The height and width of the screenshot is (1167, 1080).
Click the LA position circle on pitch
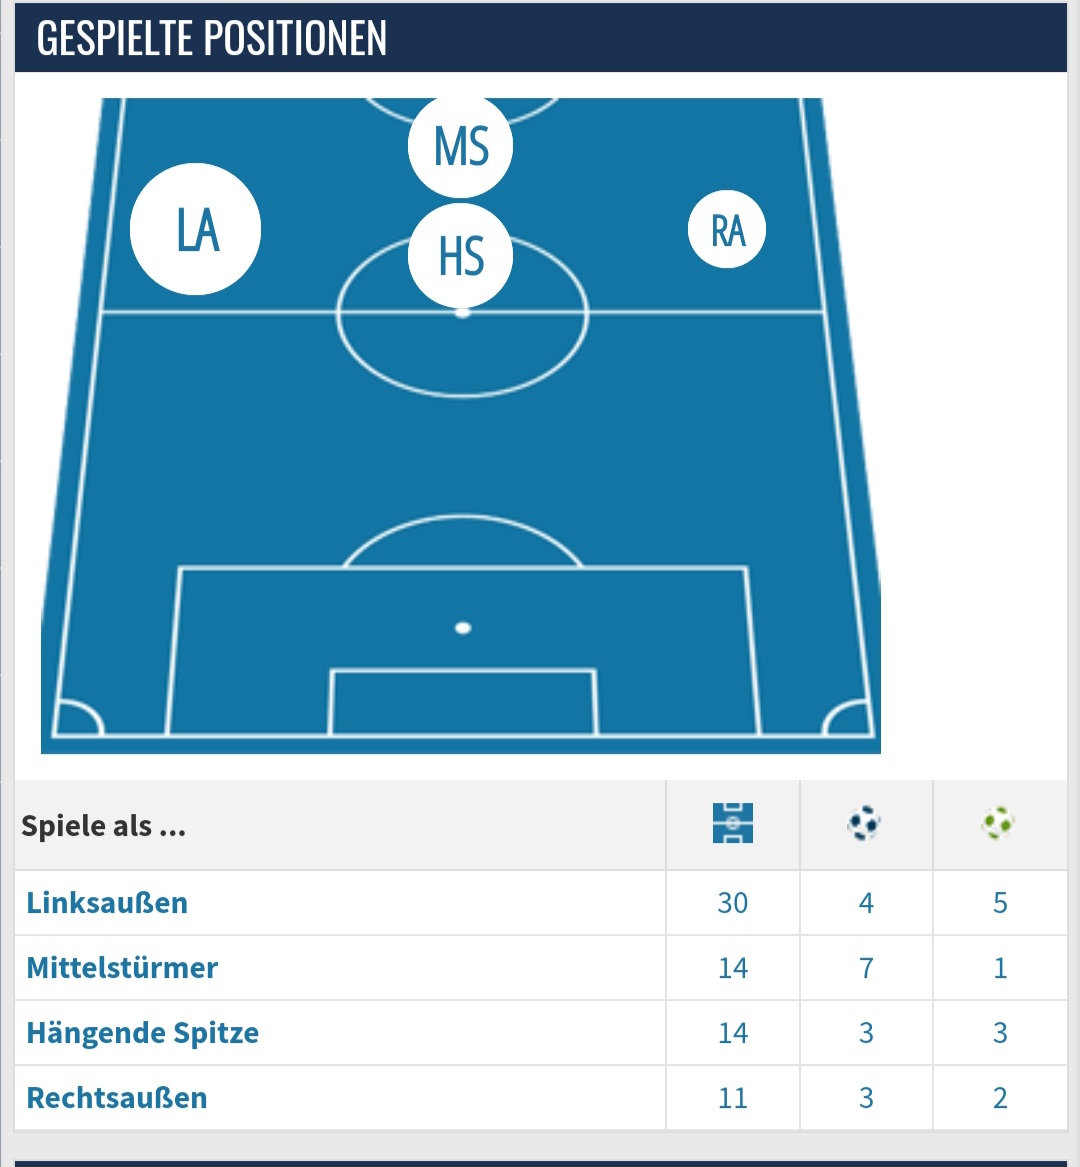(196, 229)
